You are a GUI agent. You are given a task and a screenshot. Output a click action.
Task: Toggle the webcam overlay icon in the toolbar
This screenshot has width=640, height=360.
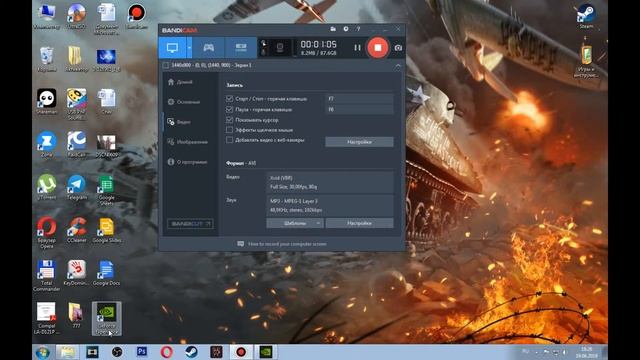coord(280,48)
